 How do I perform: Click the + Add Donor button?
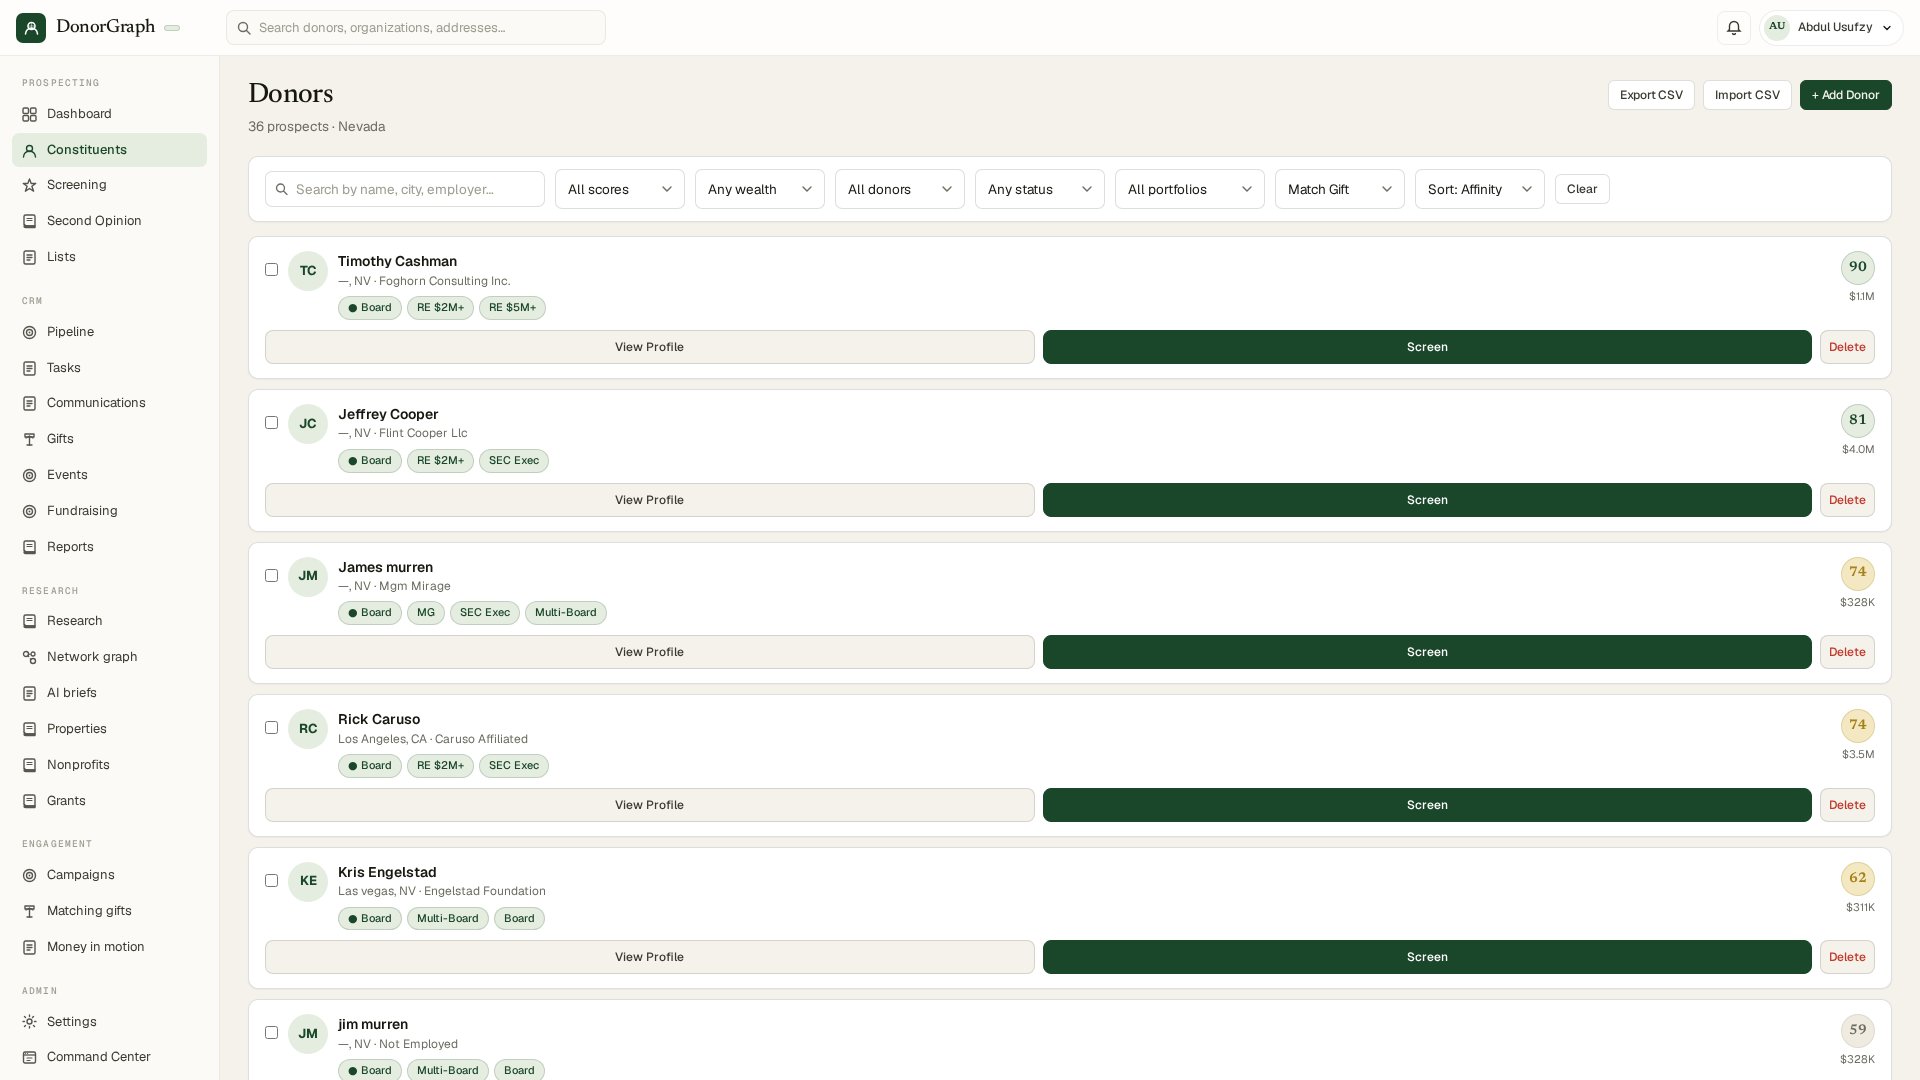[1845, 95]
